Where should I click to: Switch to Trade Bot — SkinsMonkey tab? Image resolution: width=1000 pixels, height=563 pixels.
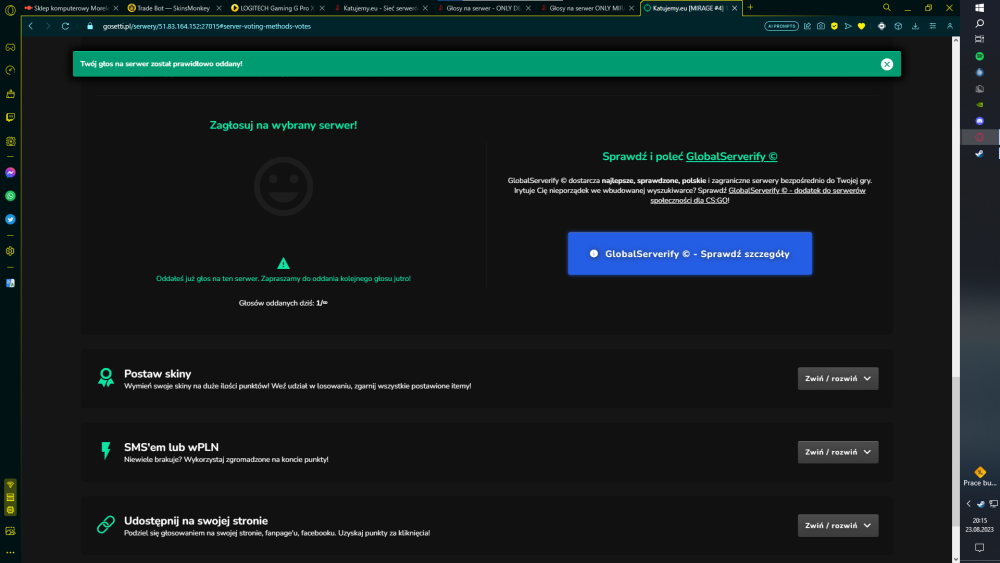[x=173, y=8]
